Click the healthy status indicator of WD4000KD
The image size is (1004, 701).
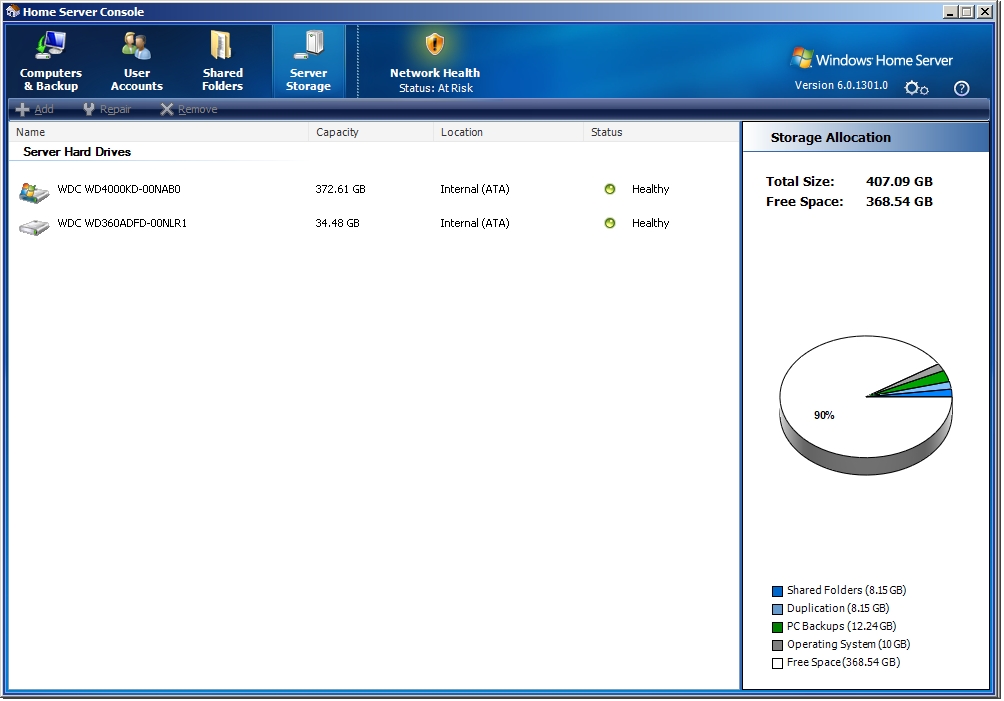tap(610, 189)
